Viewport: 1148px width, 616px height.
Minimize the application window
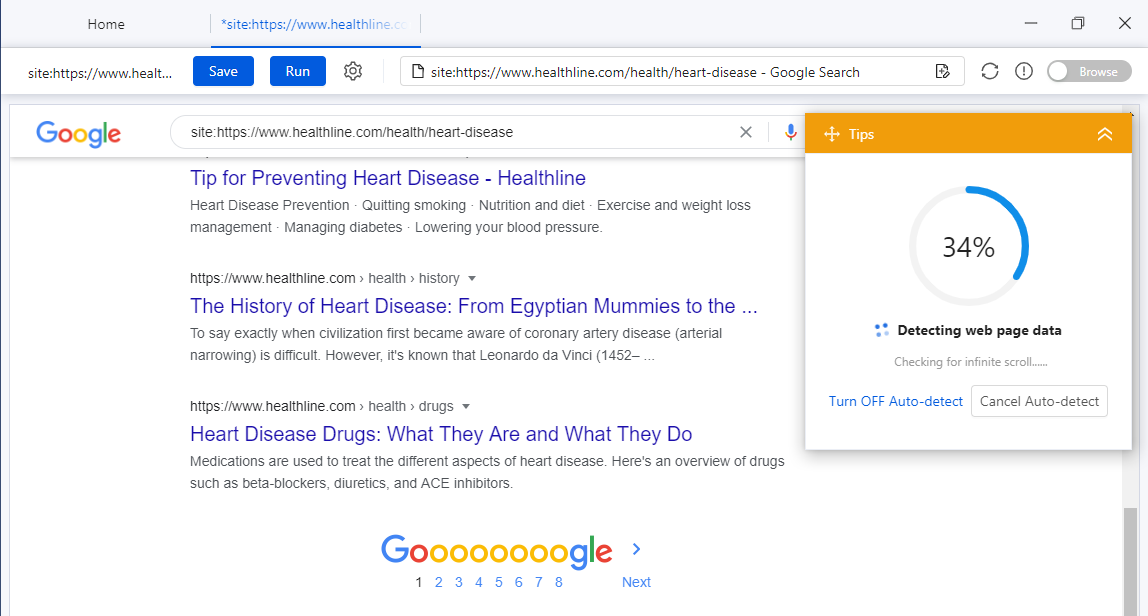[1031, 23]
